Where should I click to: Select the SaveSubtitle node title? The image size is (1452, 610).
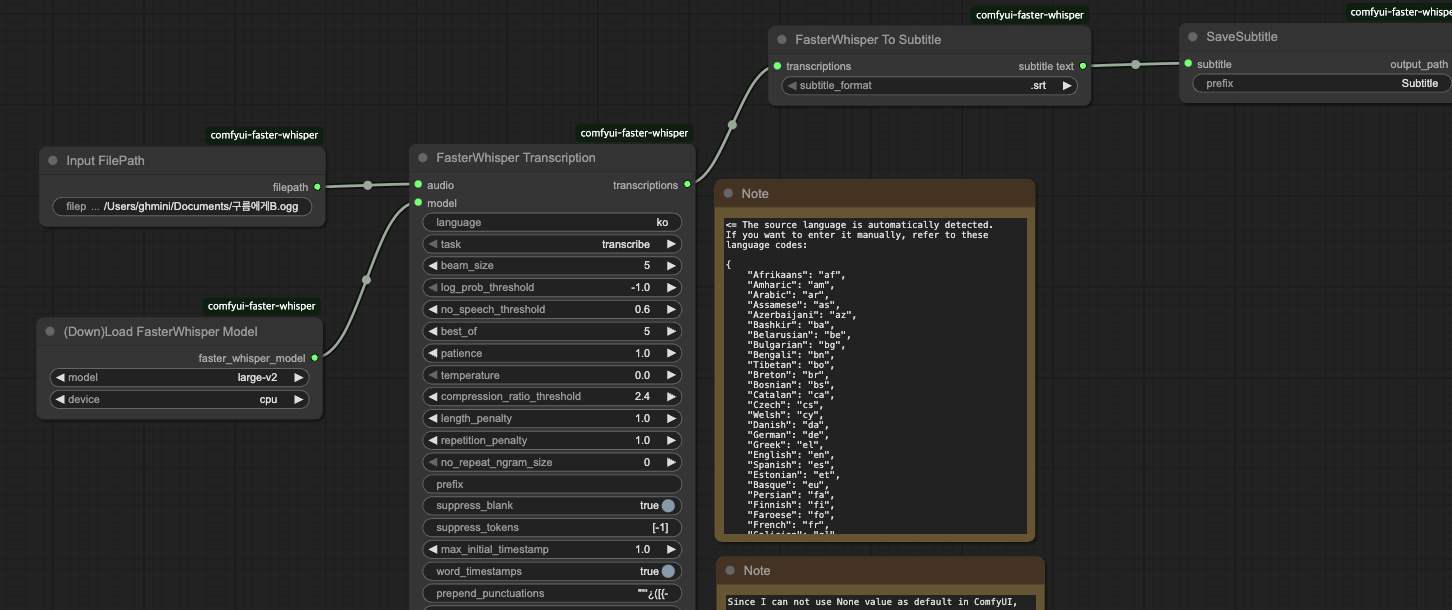point(1242,37)
